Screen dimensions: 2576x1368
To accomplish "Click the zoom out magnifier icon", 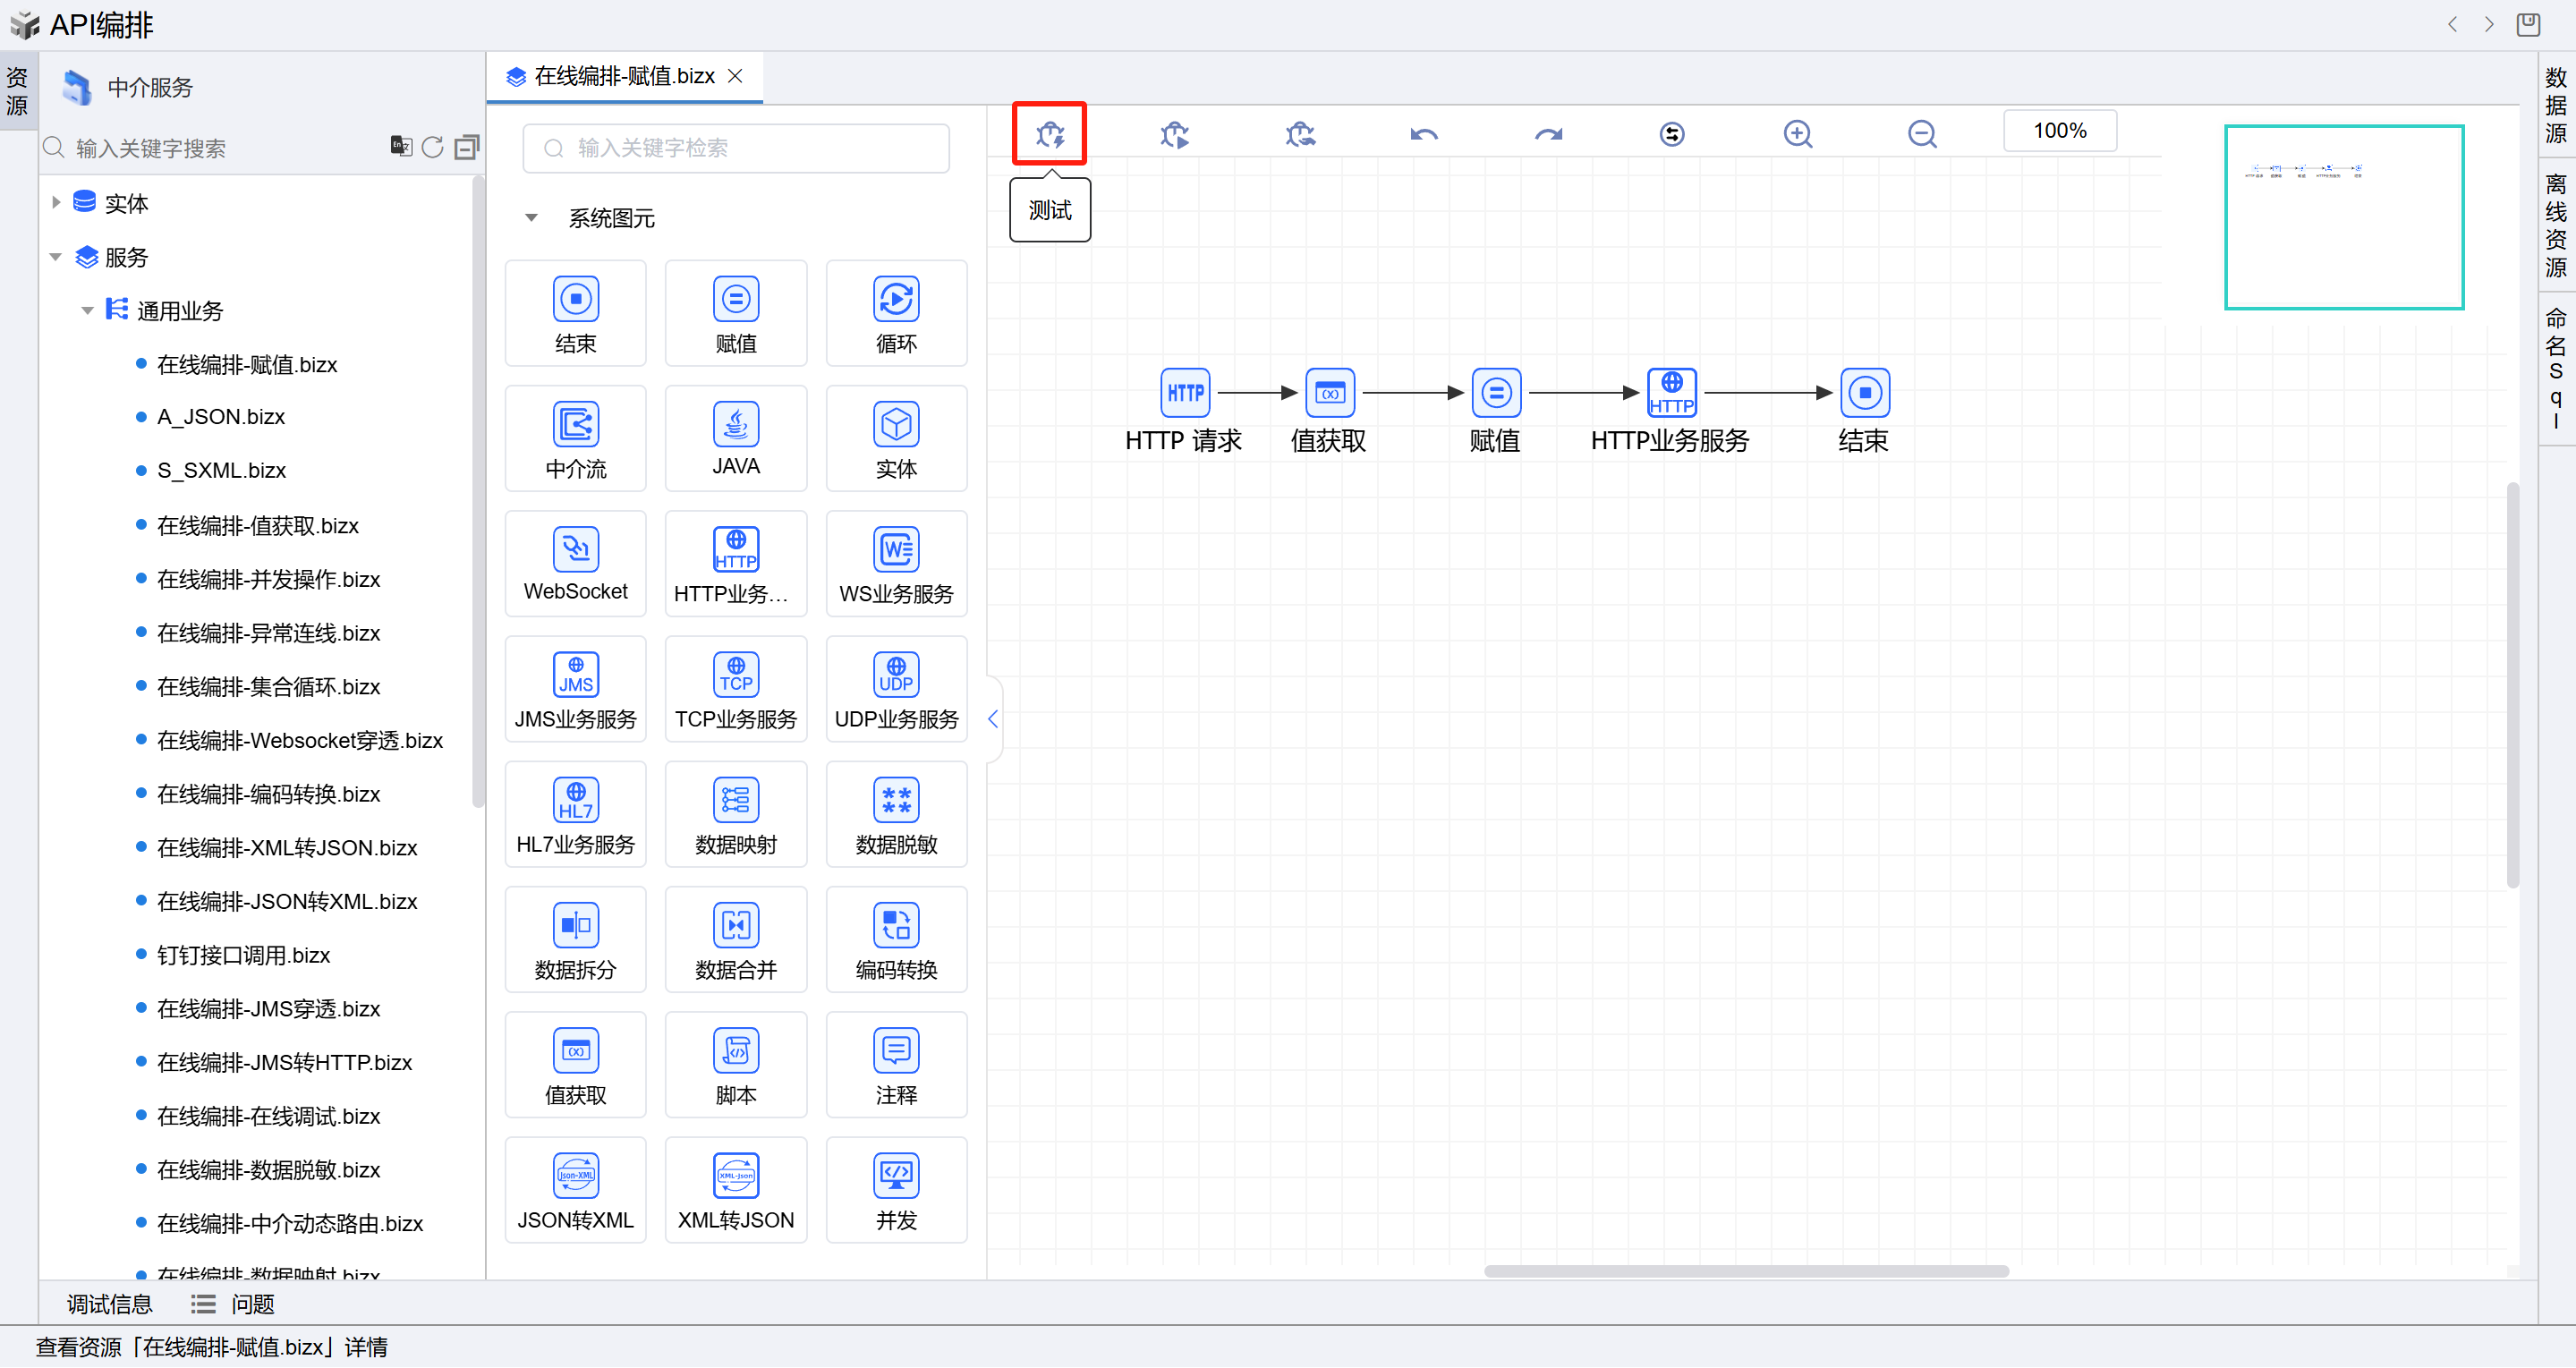I will click(x=1921, y=134).
